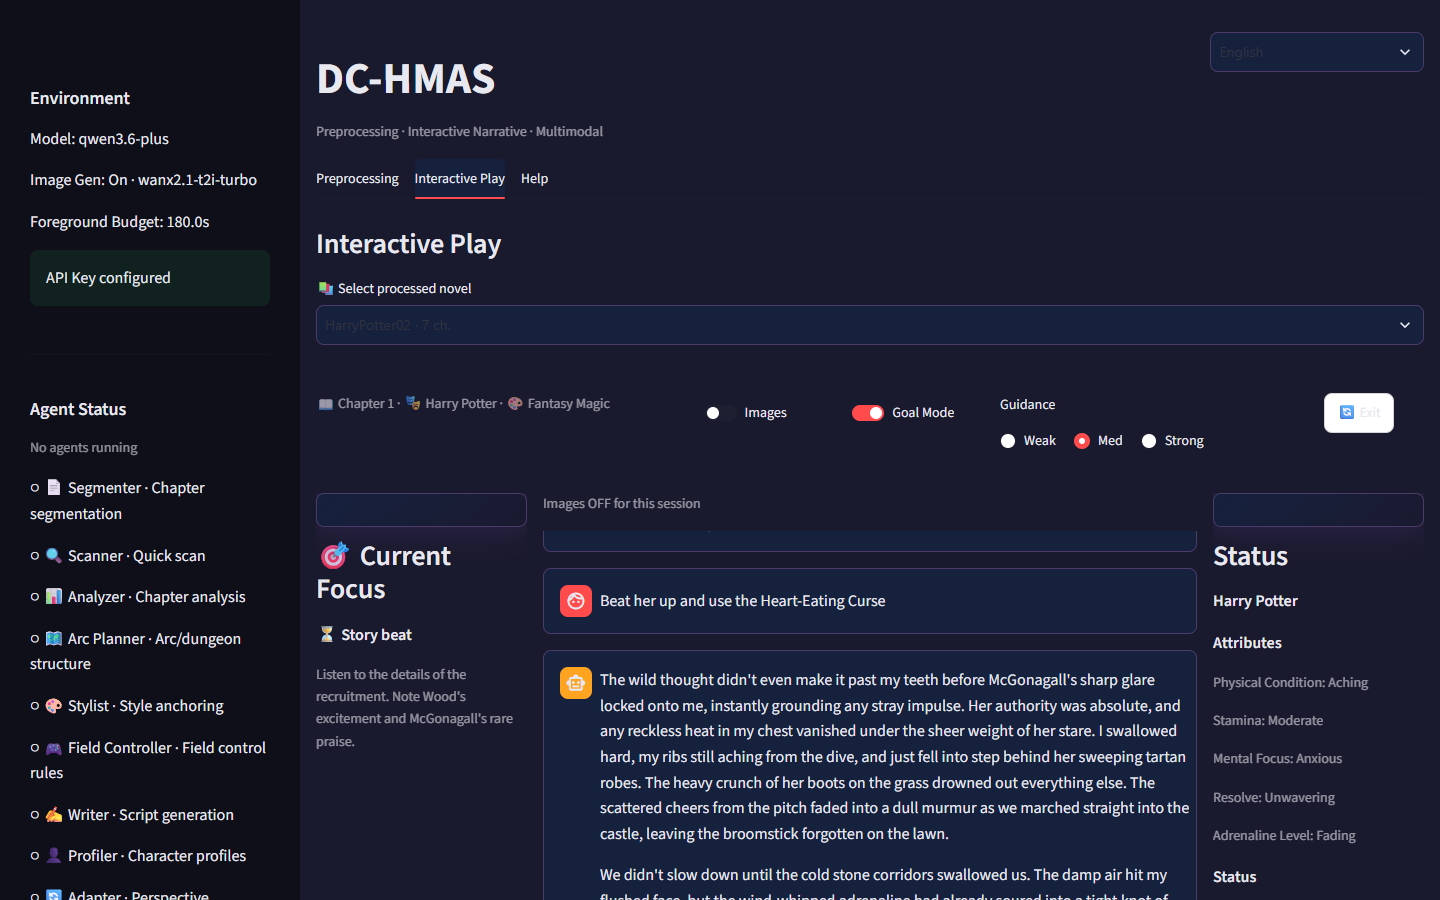Click the Writer hand icon
The height and width of the screenshot is (900, 1440).
click(x=54, y=814)
